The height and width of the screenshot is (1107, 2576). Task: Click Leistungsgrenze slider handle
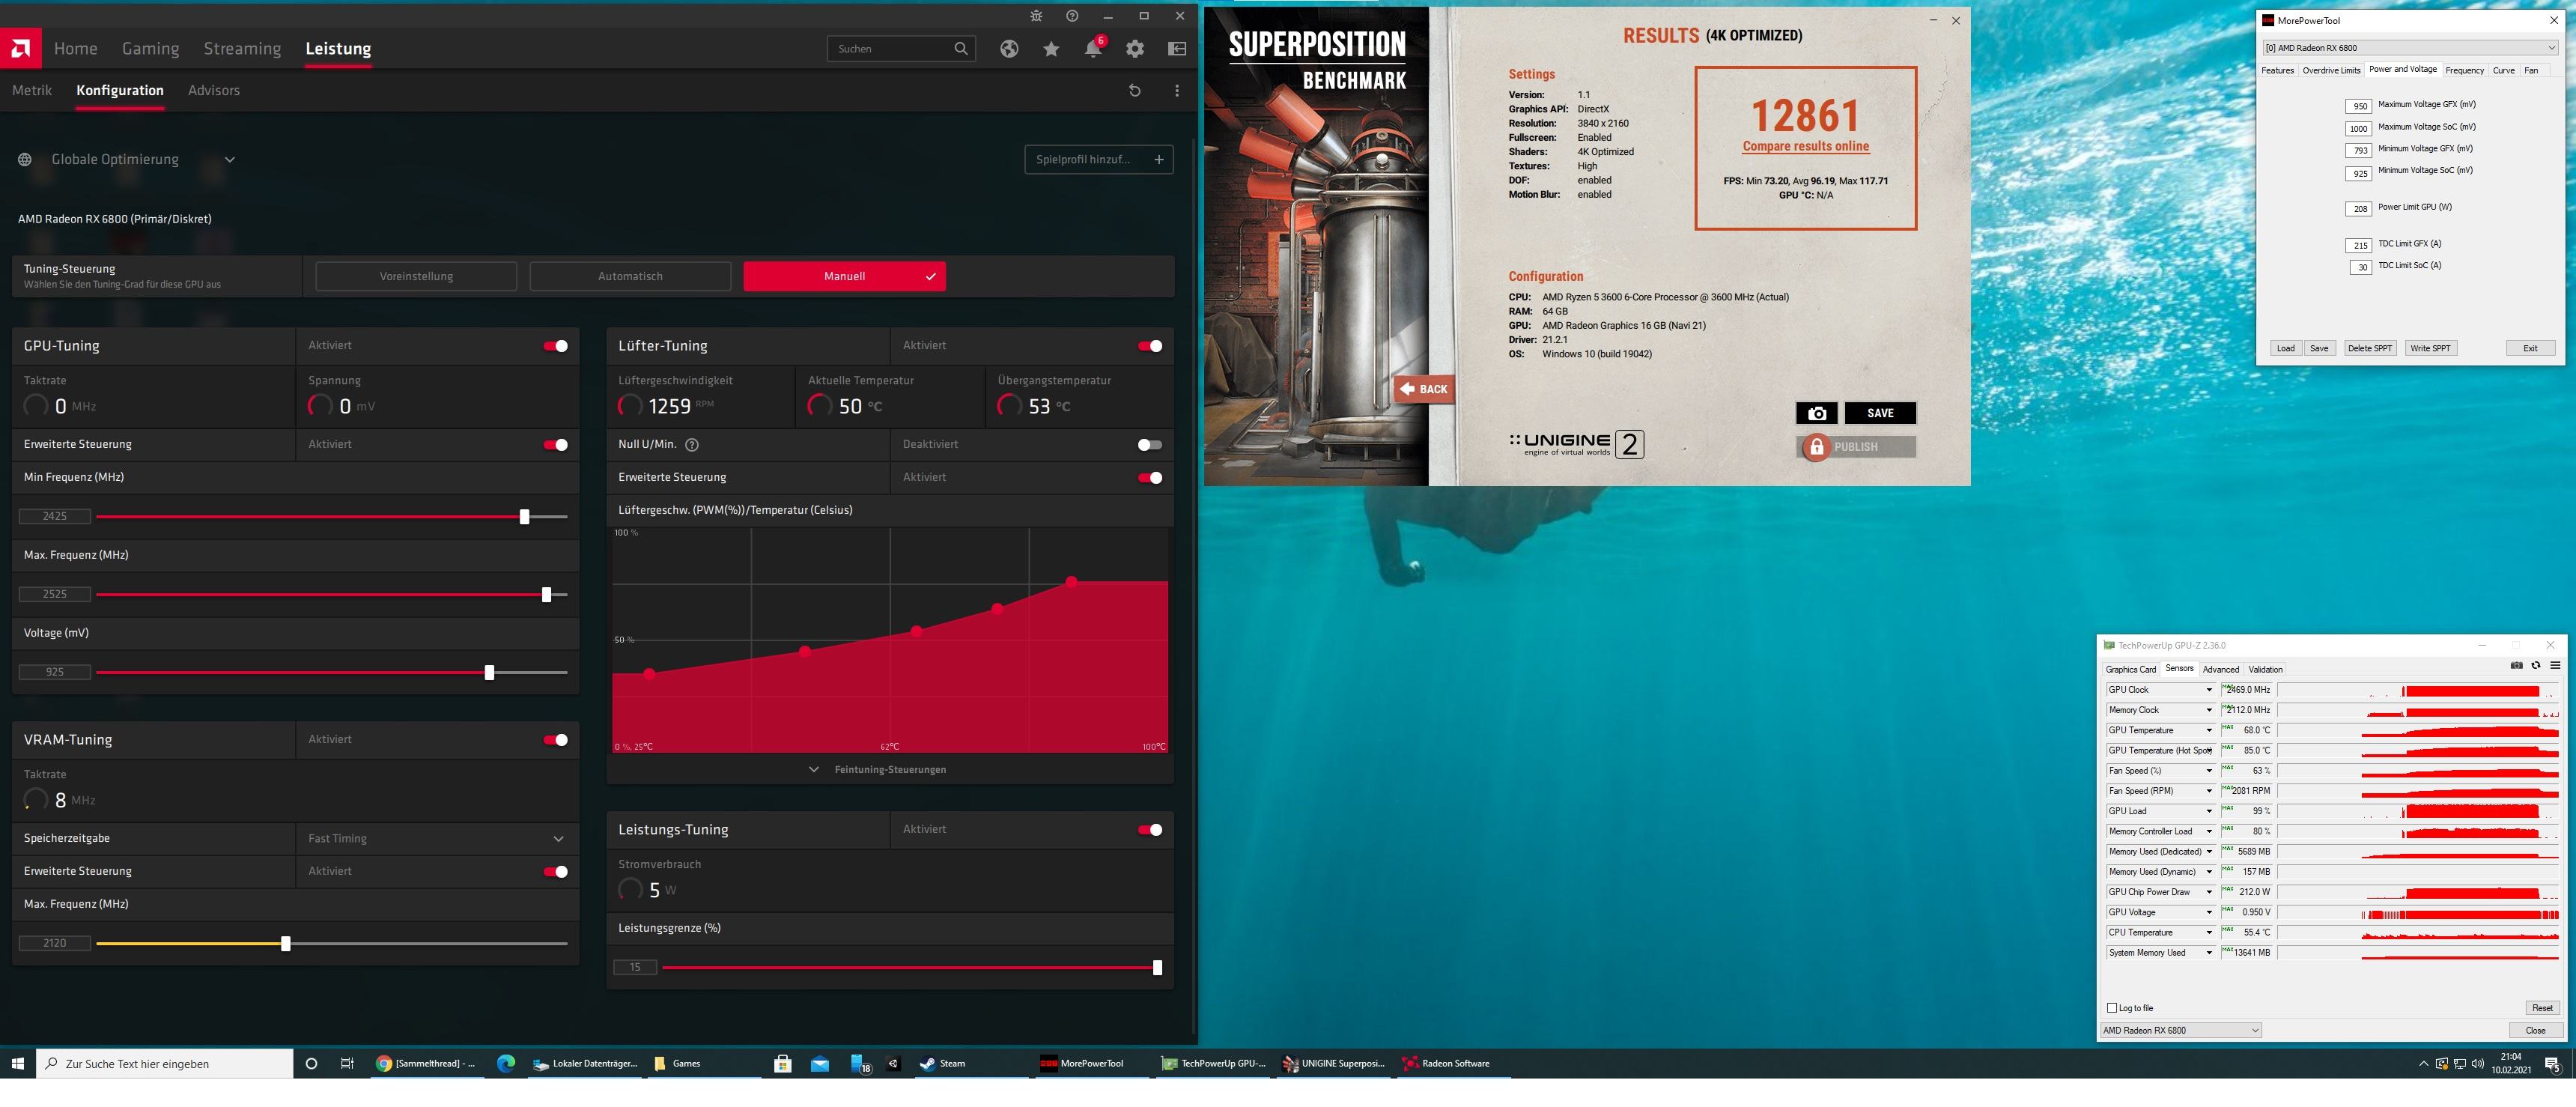point(1157,967)
